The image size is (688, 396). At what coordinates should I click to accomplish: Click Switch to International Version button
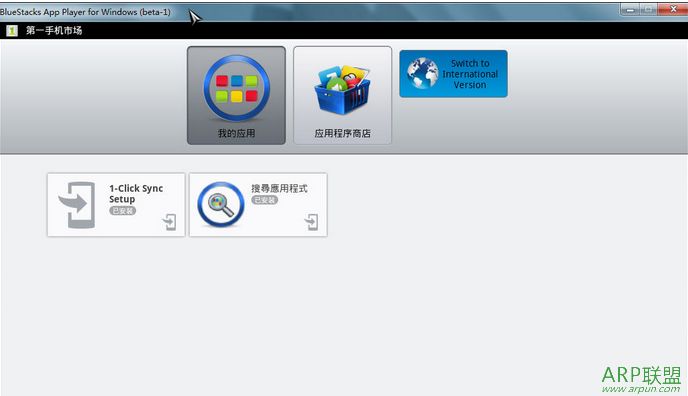pos(453,74)
